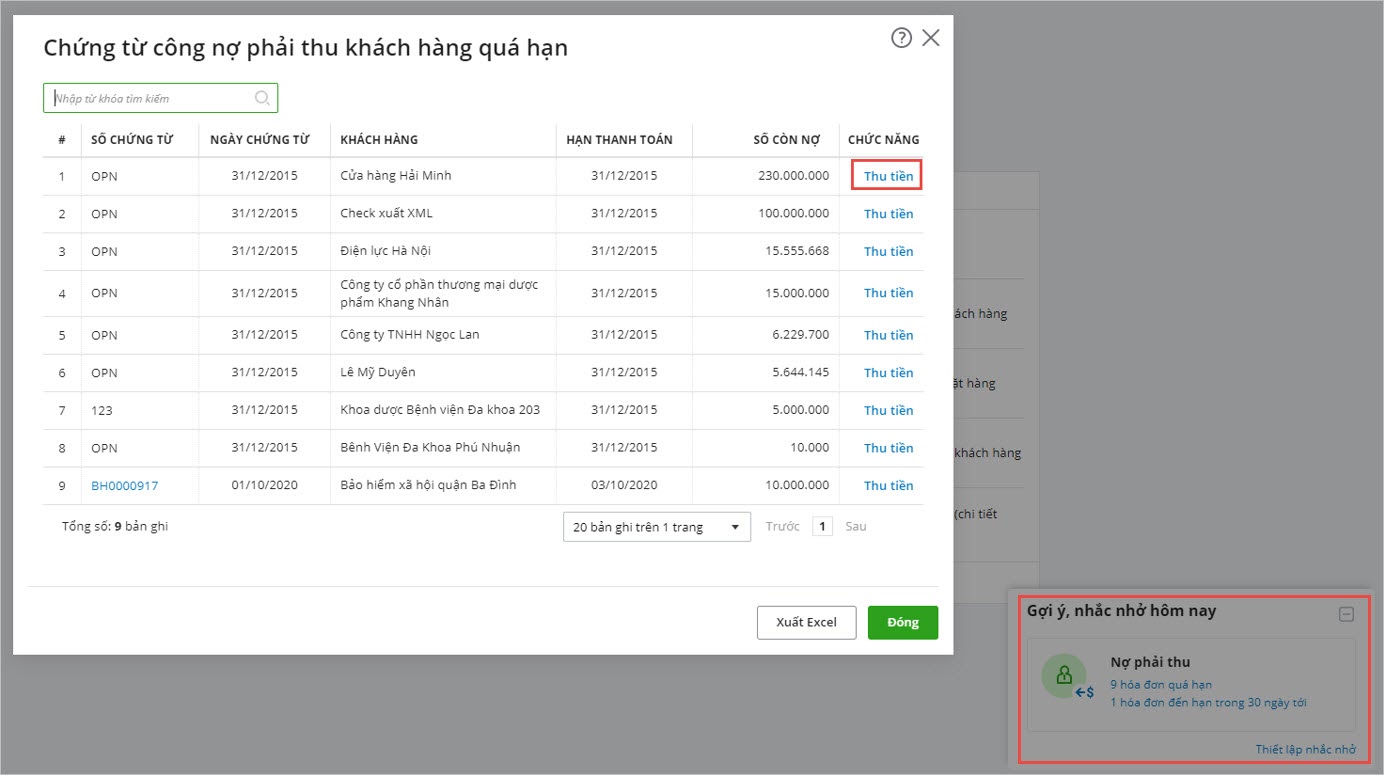Click the help question mark icon
The image size is (1384, 775).
click(x=901, y=38)
